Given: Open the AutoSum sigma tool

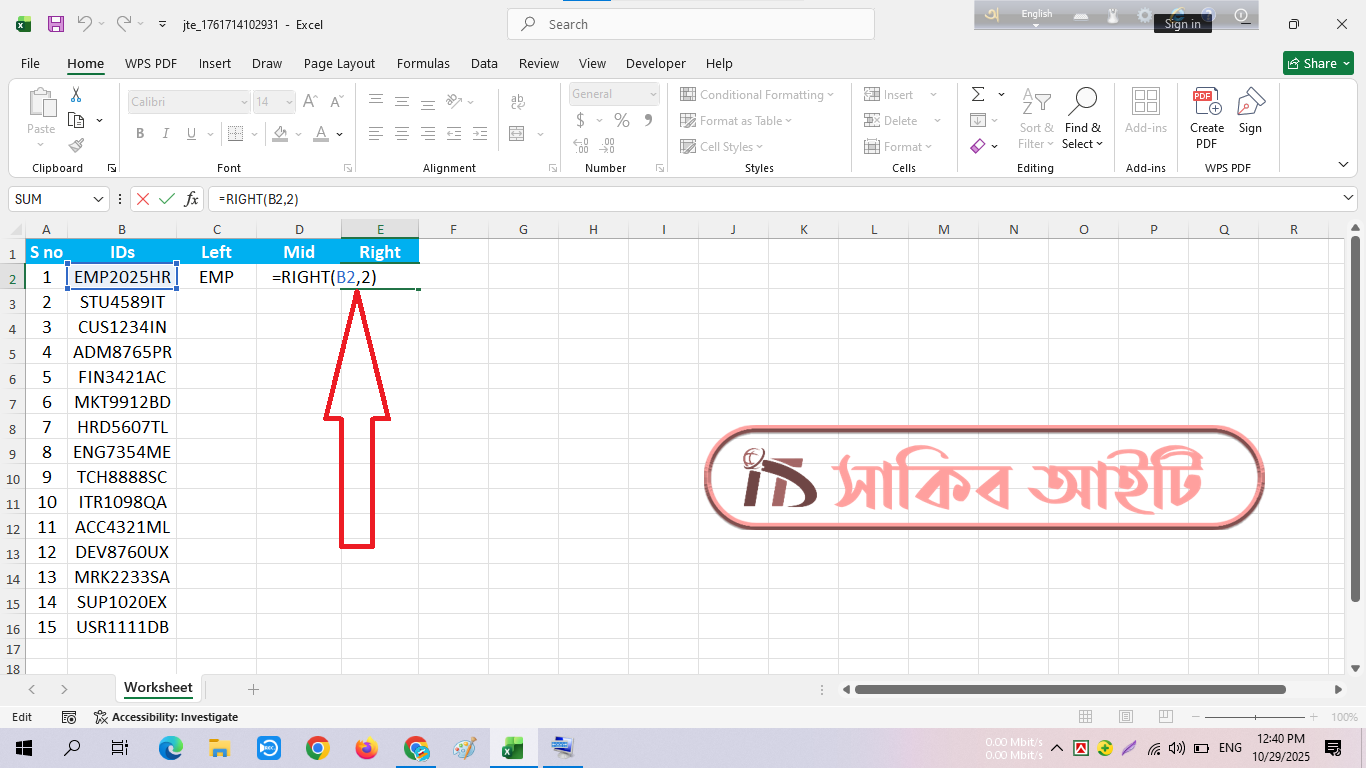Looking at the screenshot, I should pyautogui.click(x=977, y=94).
